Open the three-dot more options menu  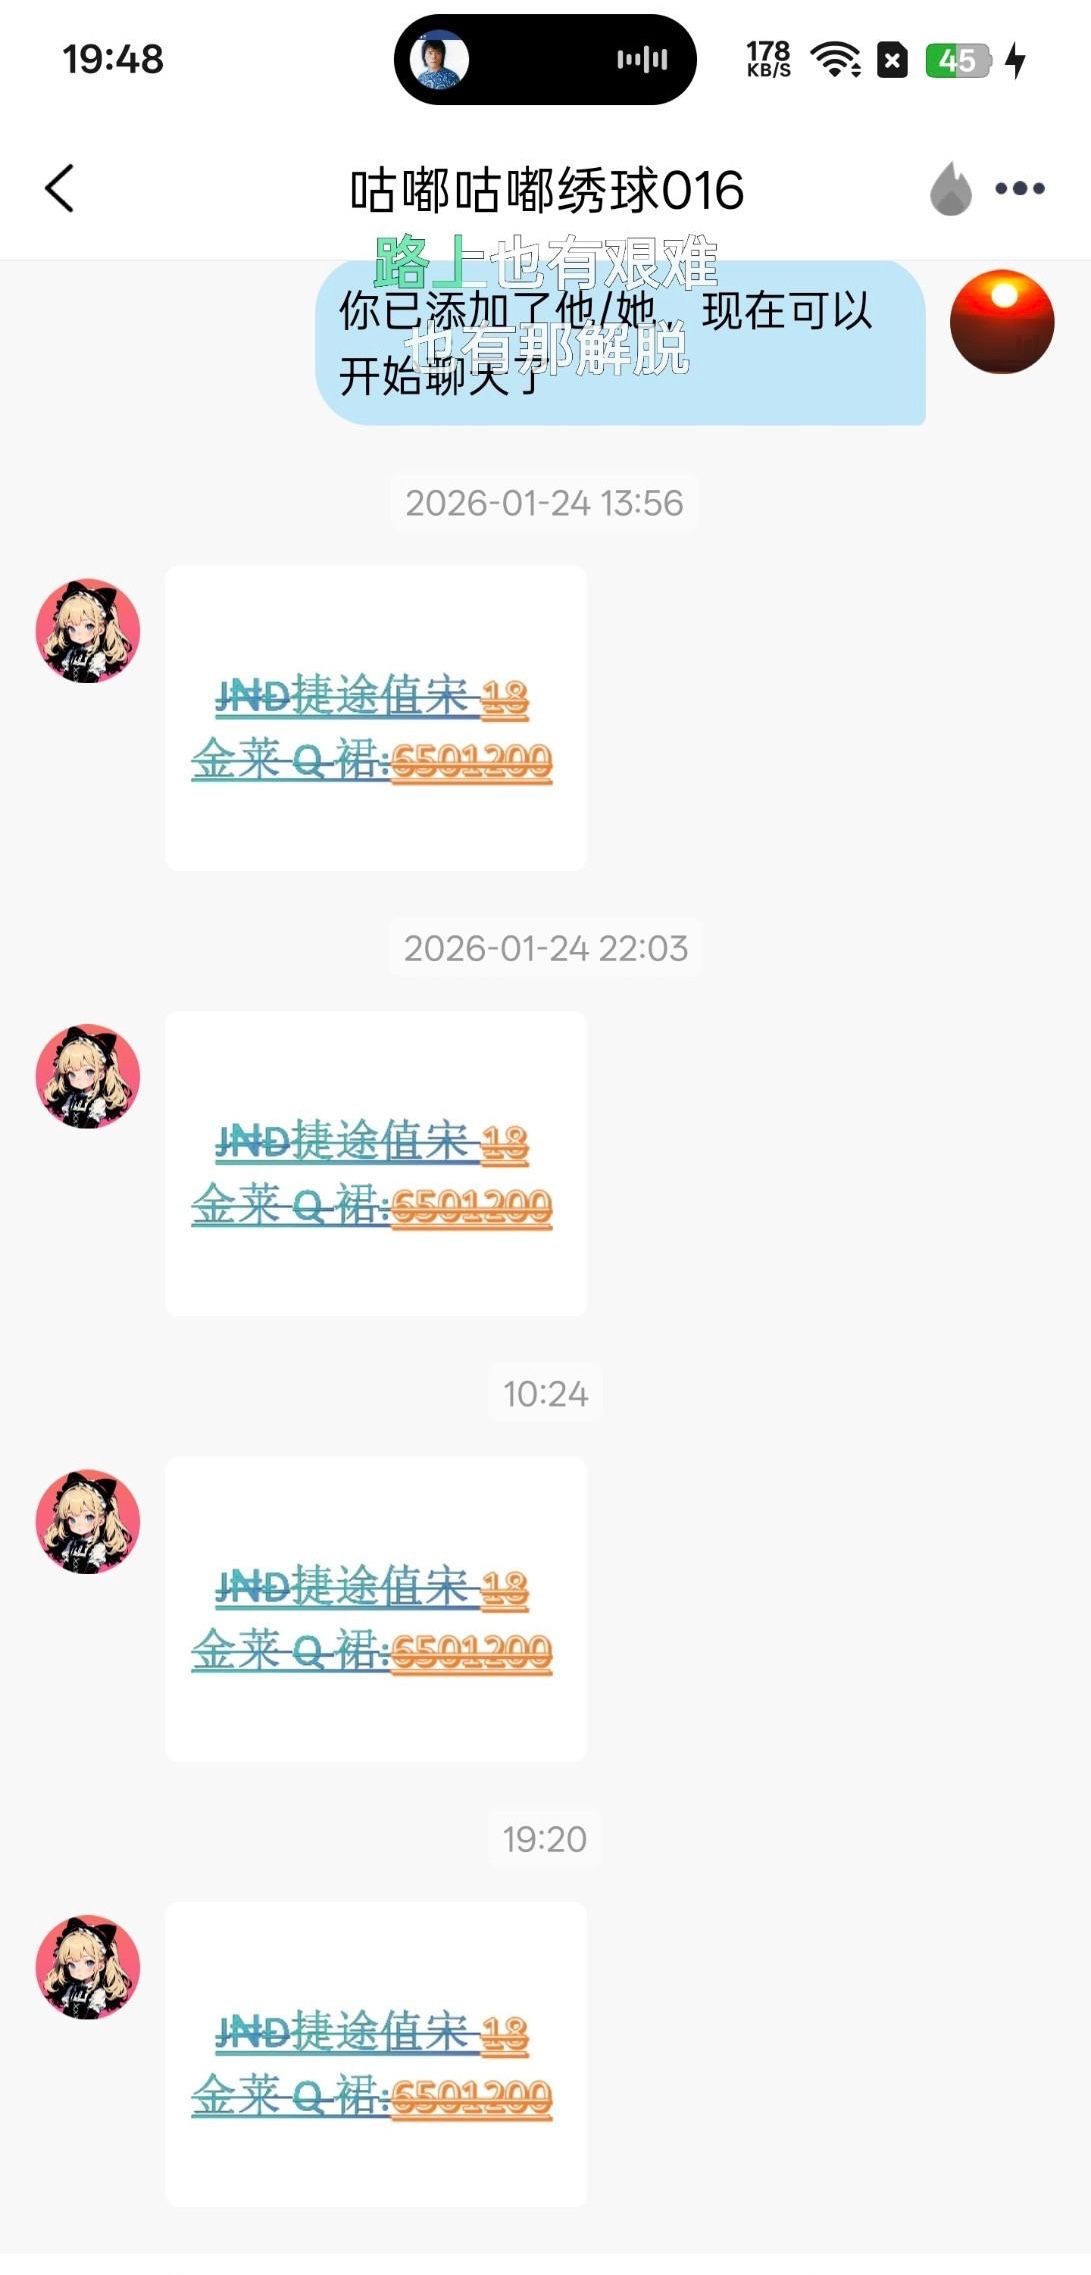pos(1020,188)
